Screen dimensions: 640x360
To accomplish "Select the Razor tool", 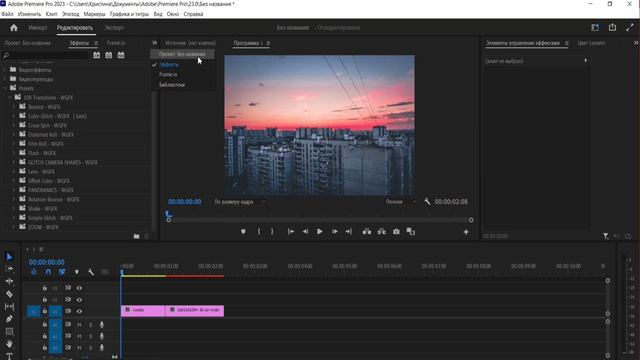I will click(9, 294).
